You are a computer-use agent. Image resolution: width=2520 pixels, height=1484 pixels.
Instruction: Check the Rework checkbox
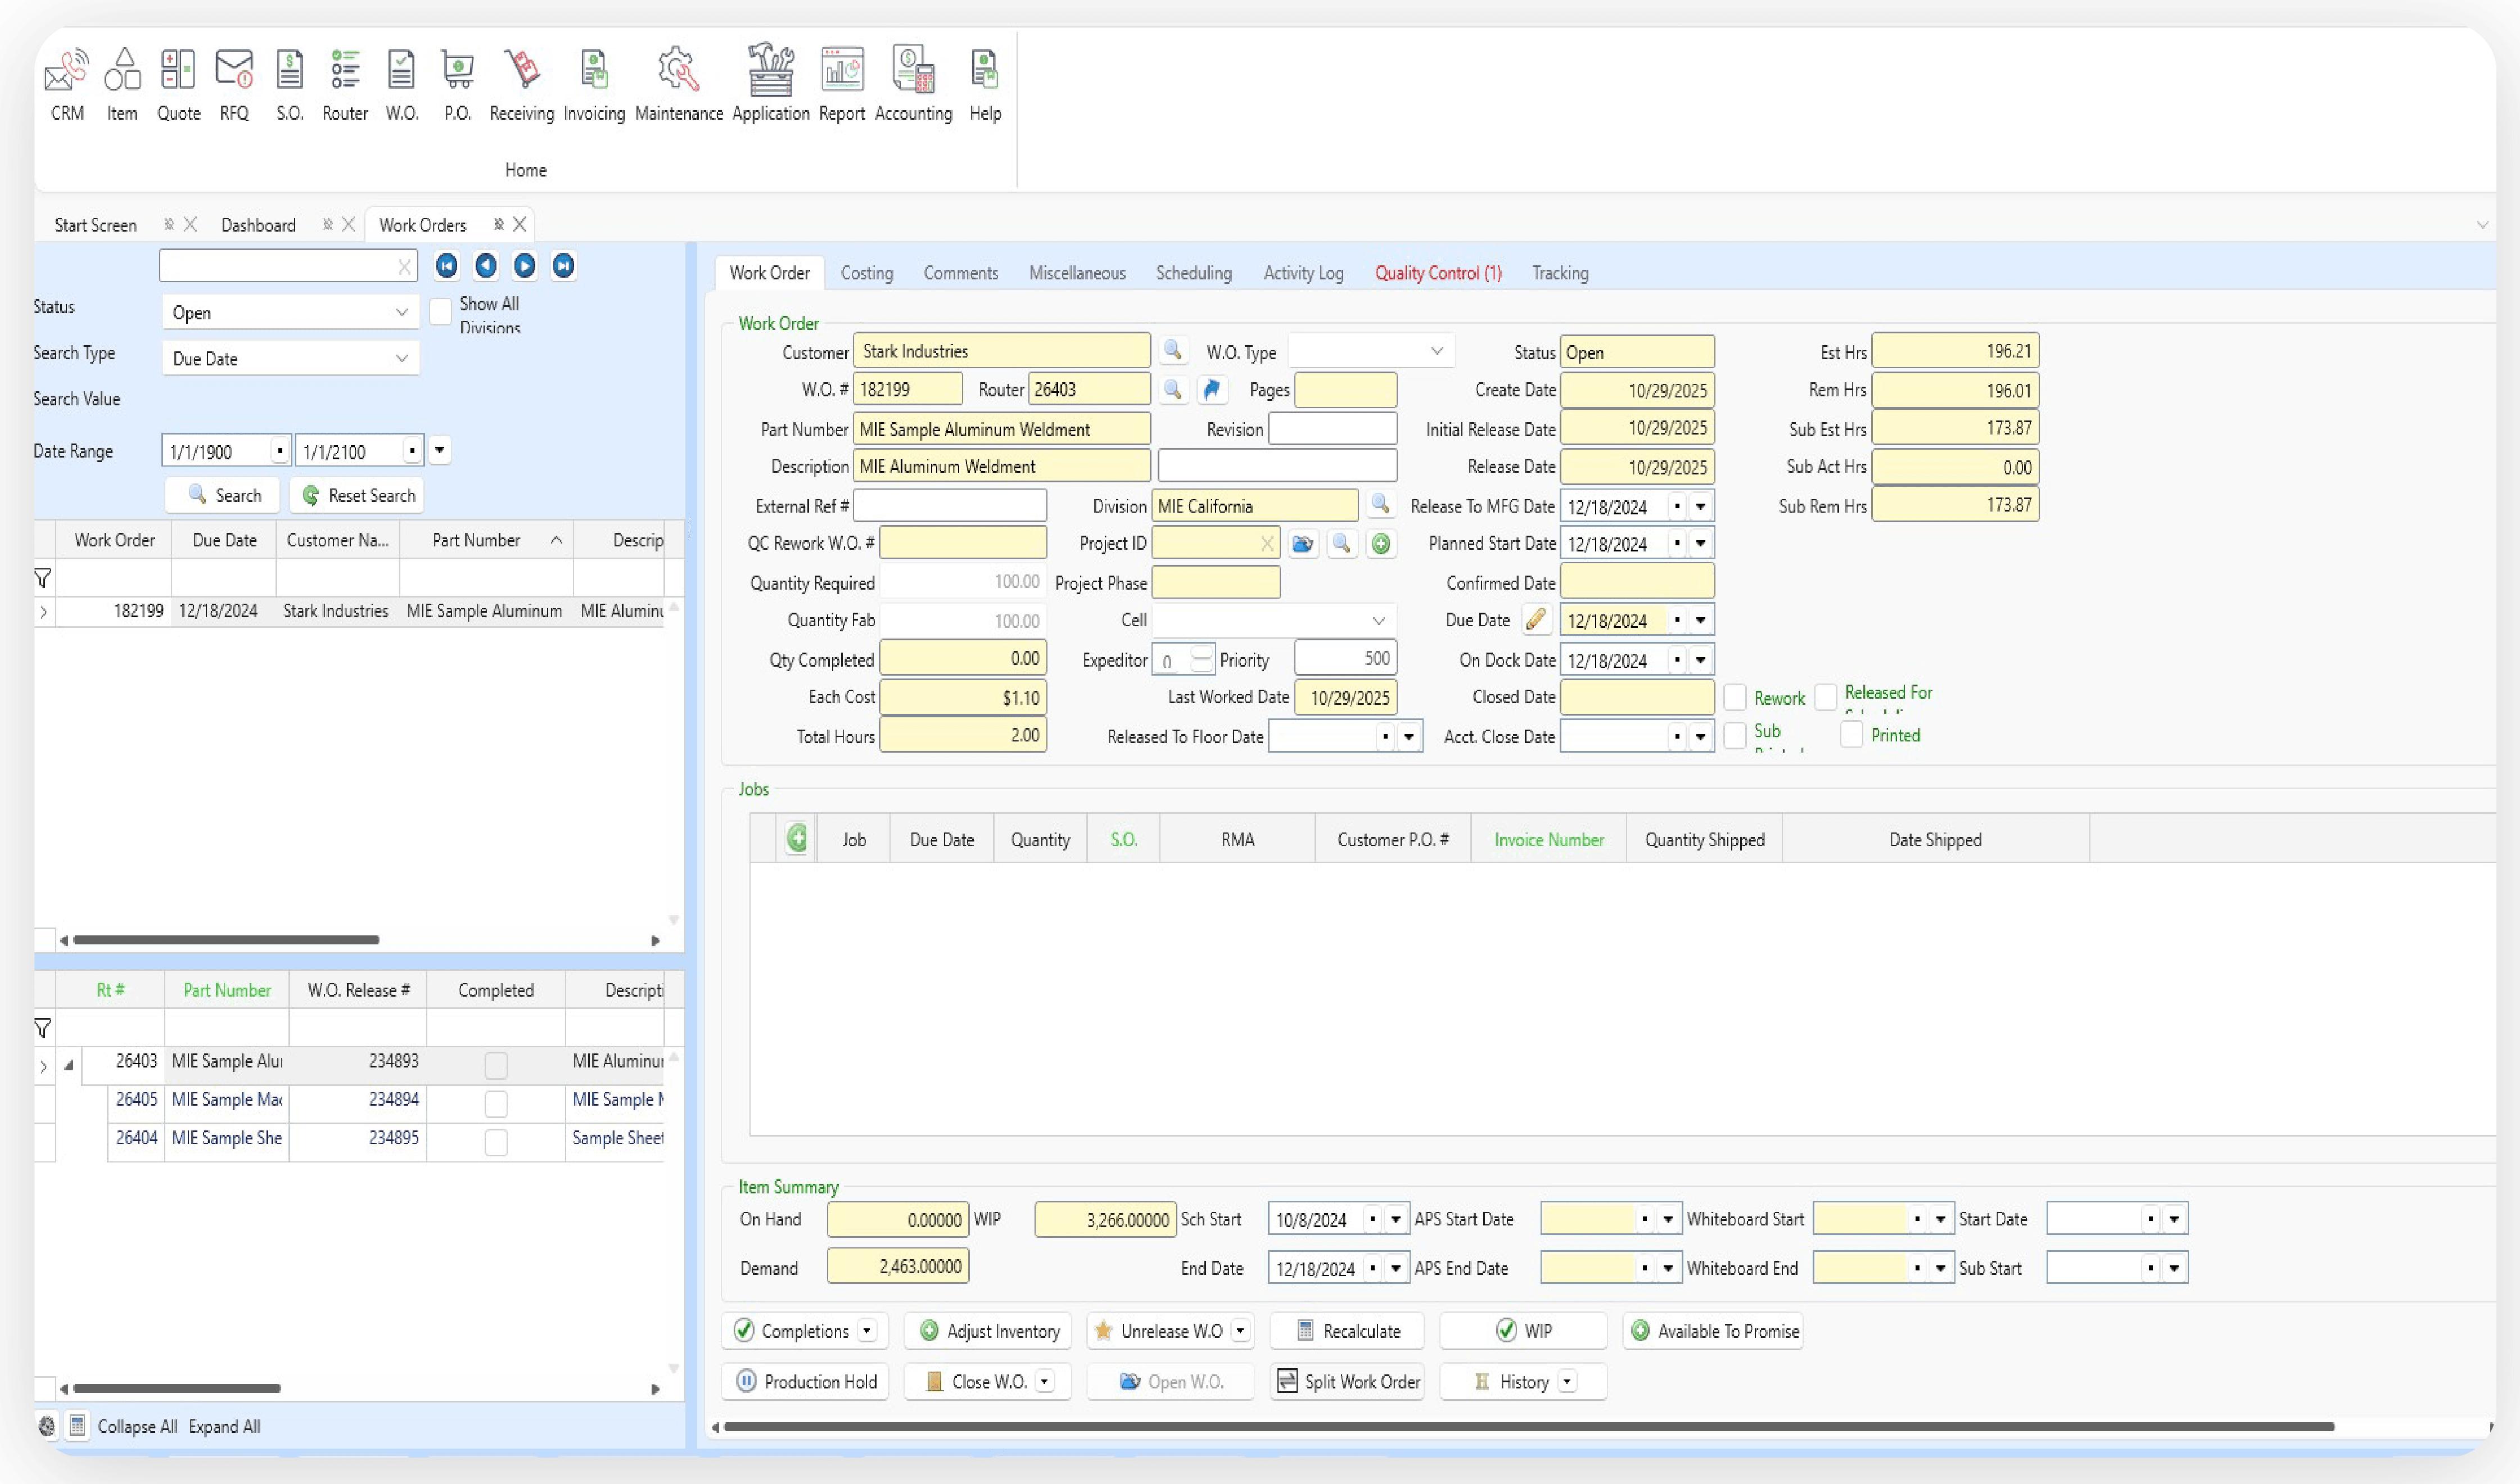[x=1735, y=697]
